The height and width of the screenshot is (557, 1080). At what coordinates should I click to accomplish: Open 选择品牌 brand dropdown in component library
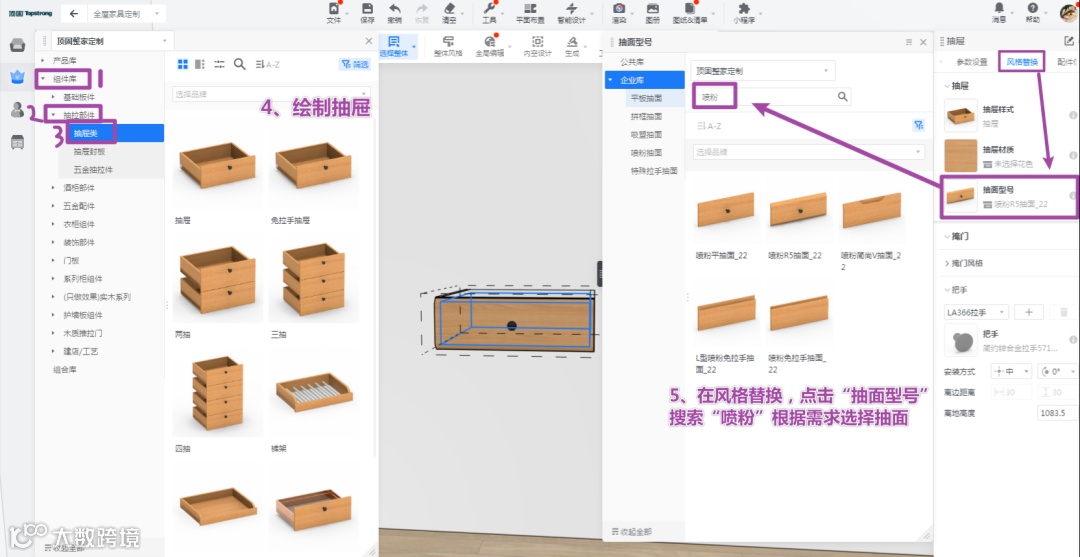pos(271,94)
